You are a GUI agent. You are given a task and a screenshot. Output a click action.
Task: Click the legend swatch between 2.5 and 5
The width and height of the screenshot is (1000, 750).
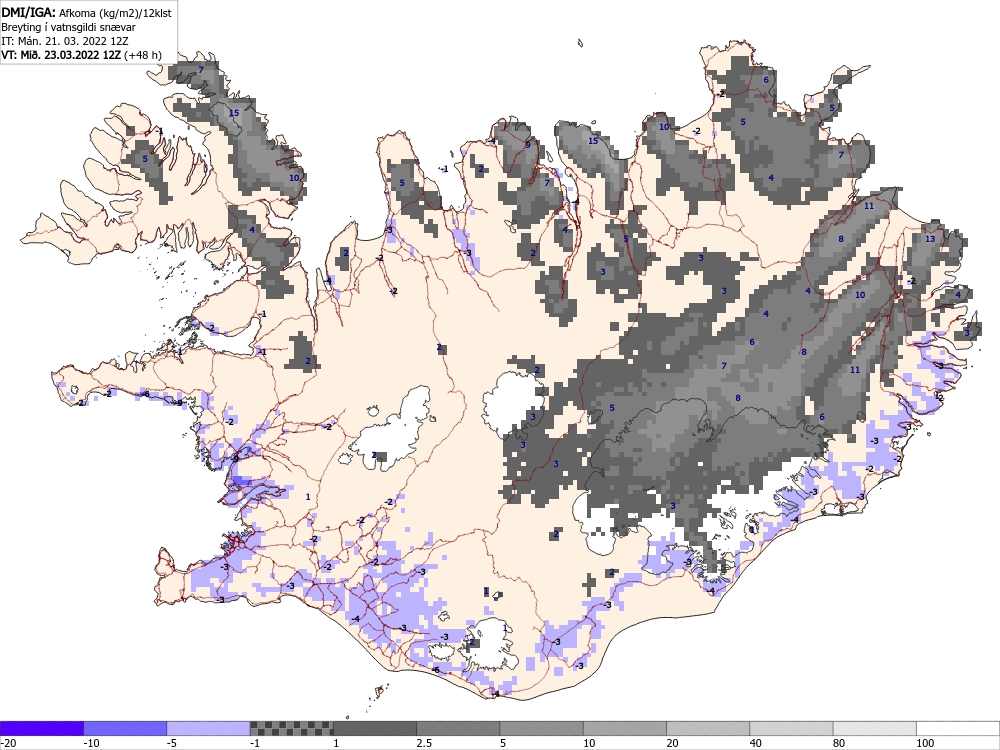point(458,728)
